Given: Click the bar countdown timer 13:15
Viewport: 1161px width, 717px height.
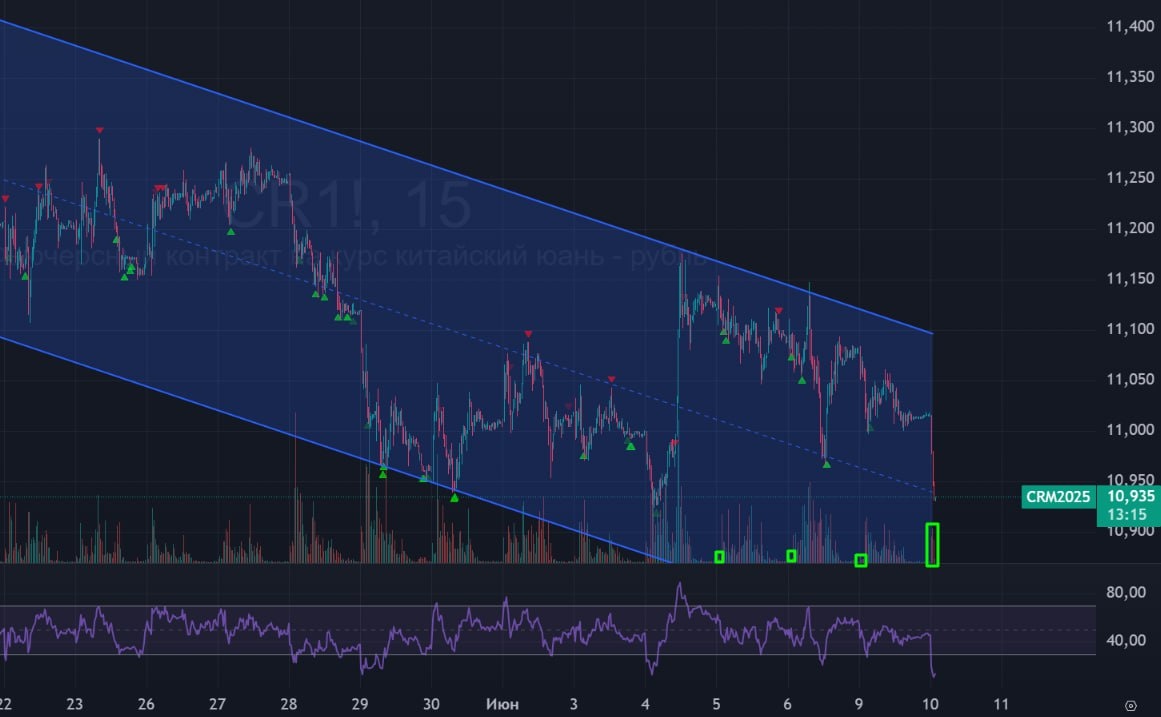Looking at the screenshot, I should [1127, 515].
